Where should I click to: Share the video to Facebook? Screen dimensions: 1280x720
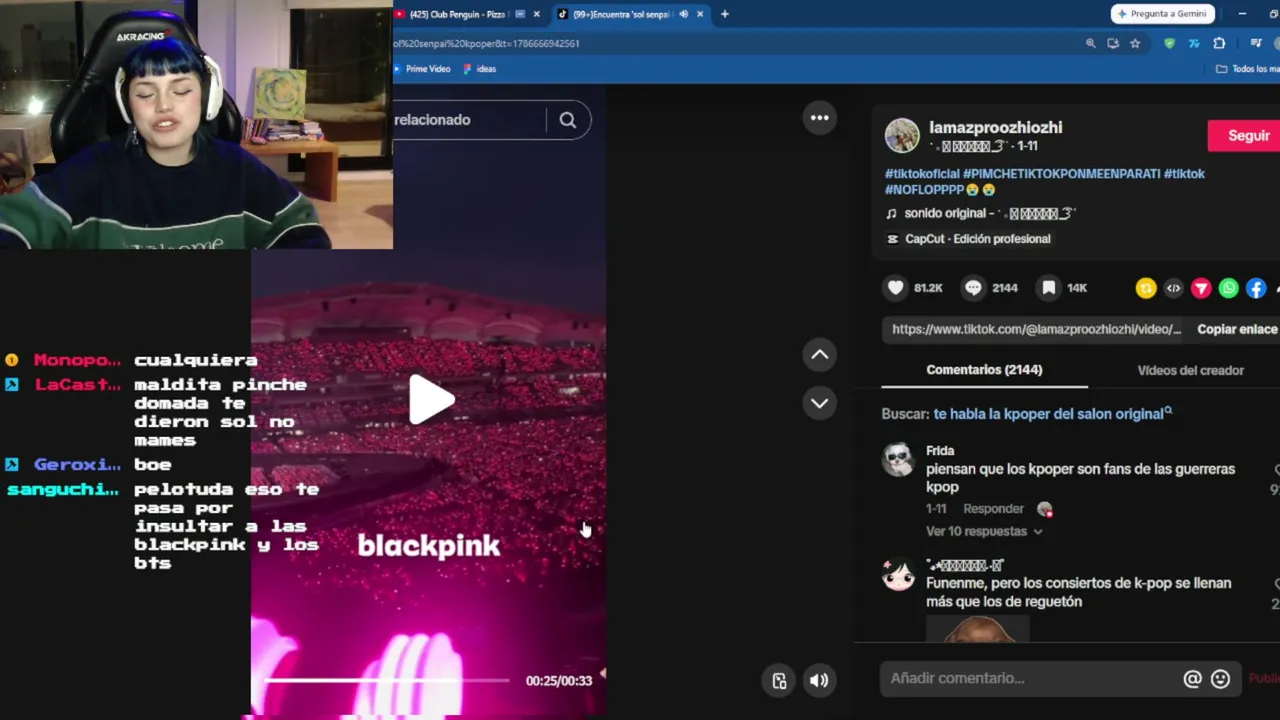click(1256, 288)
